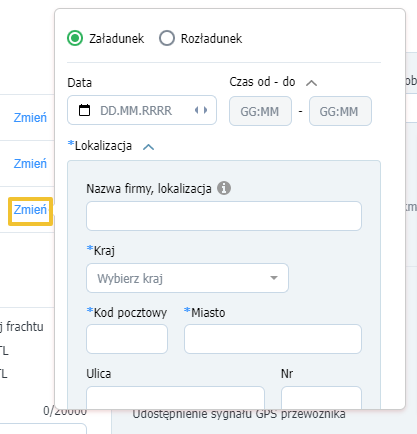Click the Nr input field
The image size is (417, 434).
[x=321, y=397]
